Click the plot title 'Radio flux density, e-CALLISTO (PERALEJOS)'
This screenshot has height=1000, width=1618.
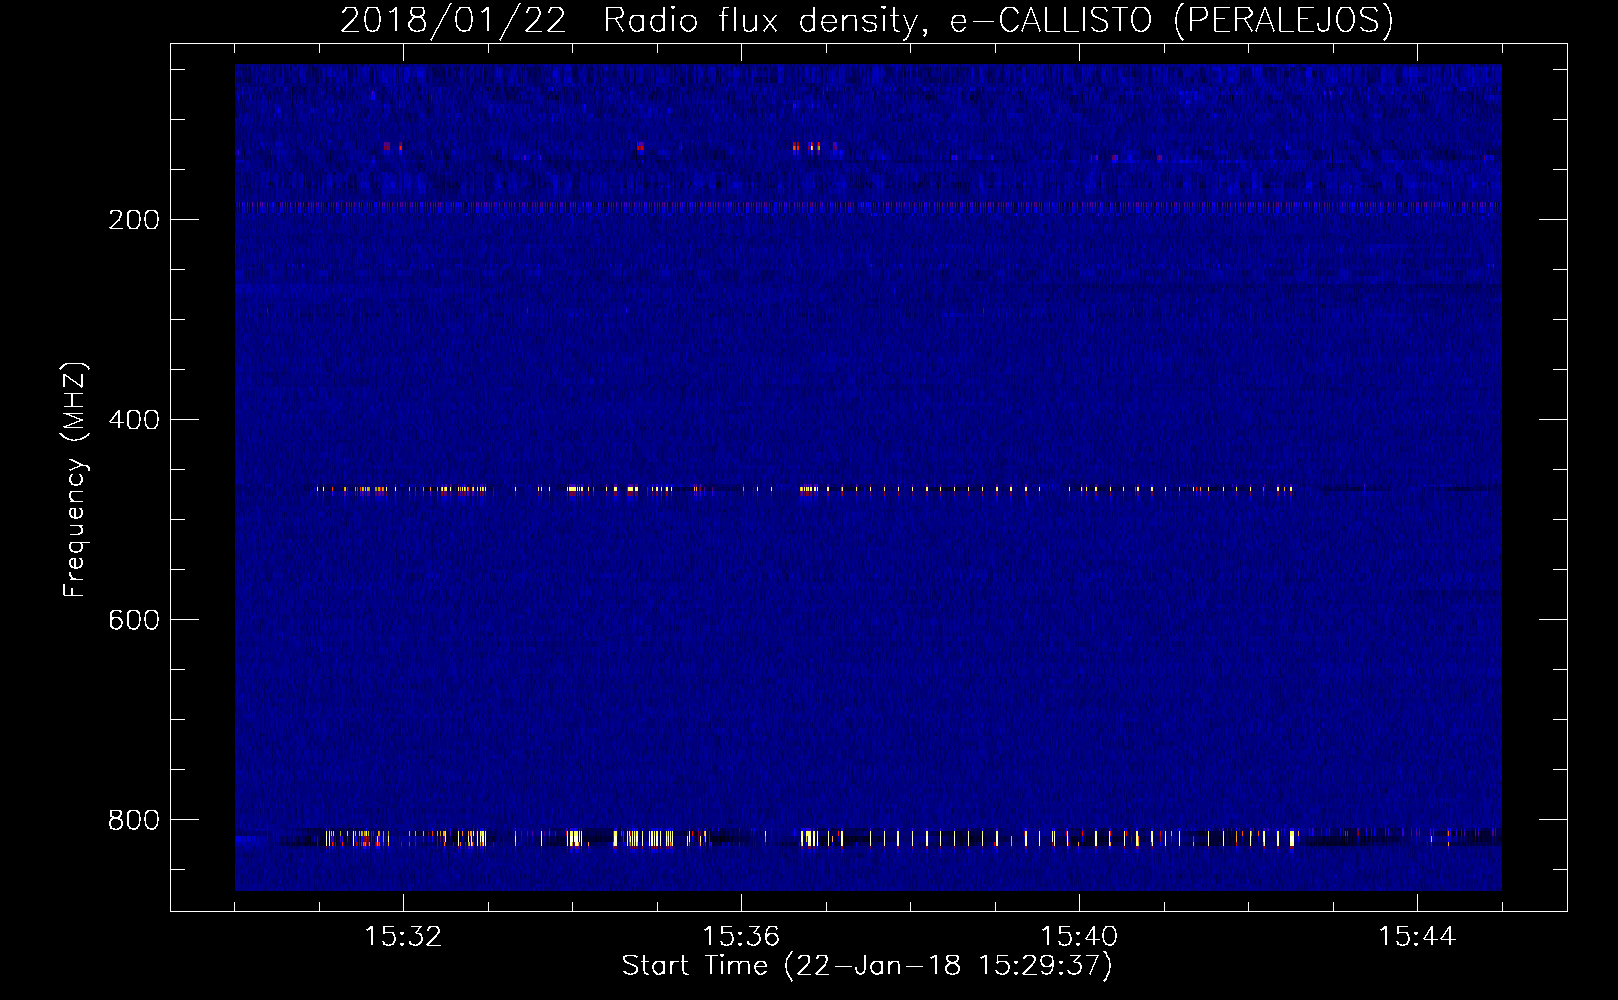click(x=997, y=20)
